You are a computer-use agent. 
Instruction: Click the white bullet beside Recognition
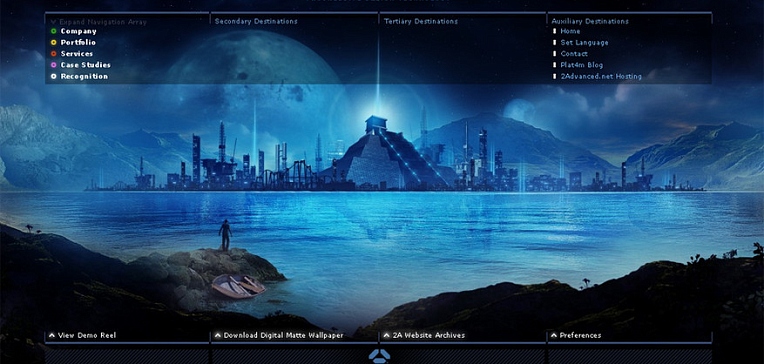pyautogui.click(x=54, y=77)
